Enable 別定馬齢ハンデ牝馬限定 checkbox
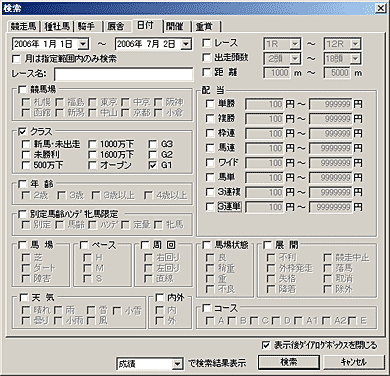 point(23,214)
